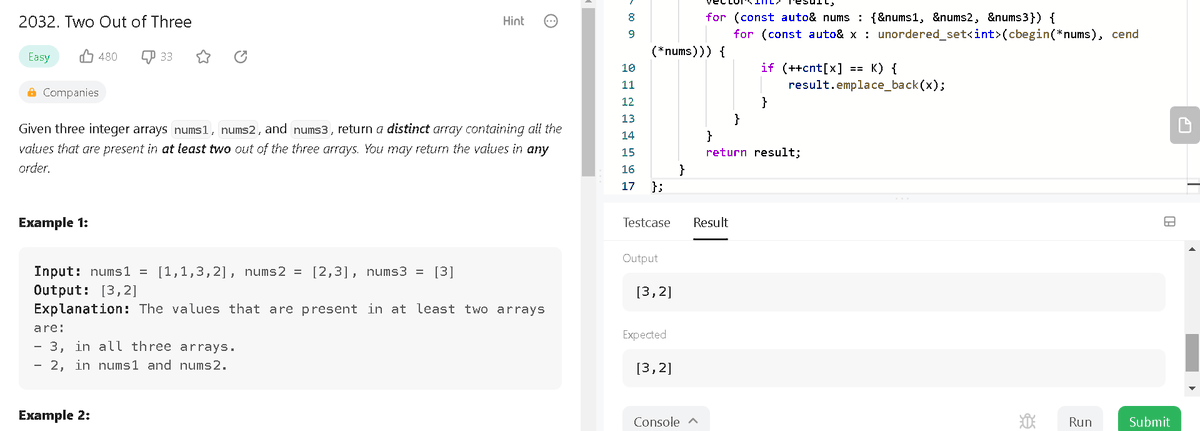Click code line number 15
Viewport: 1200px width, 431px height.
pos(628,152)
